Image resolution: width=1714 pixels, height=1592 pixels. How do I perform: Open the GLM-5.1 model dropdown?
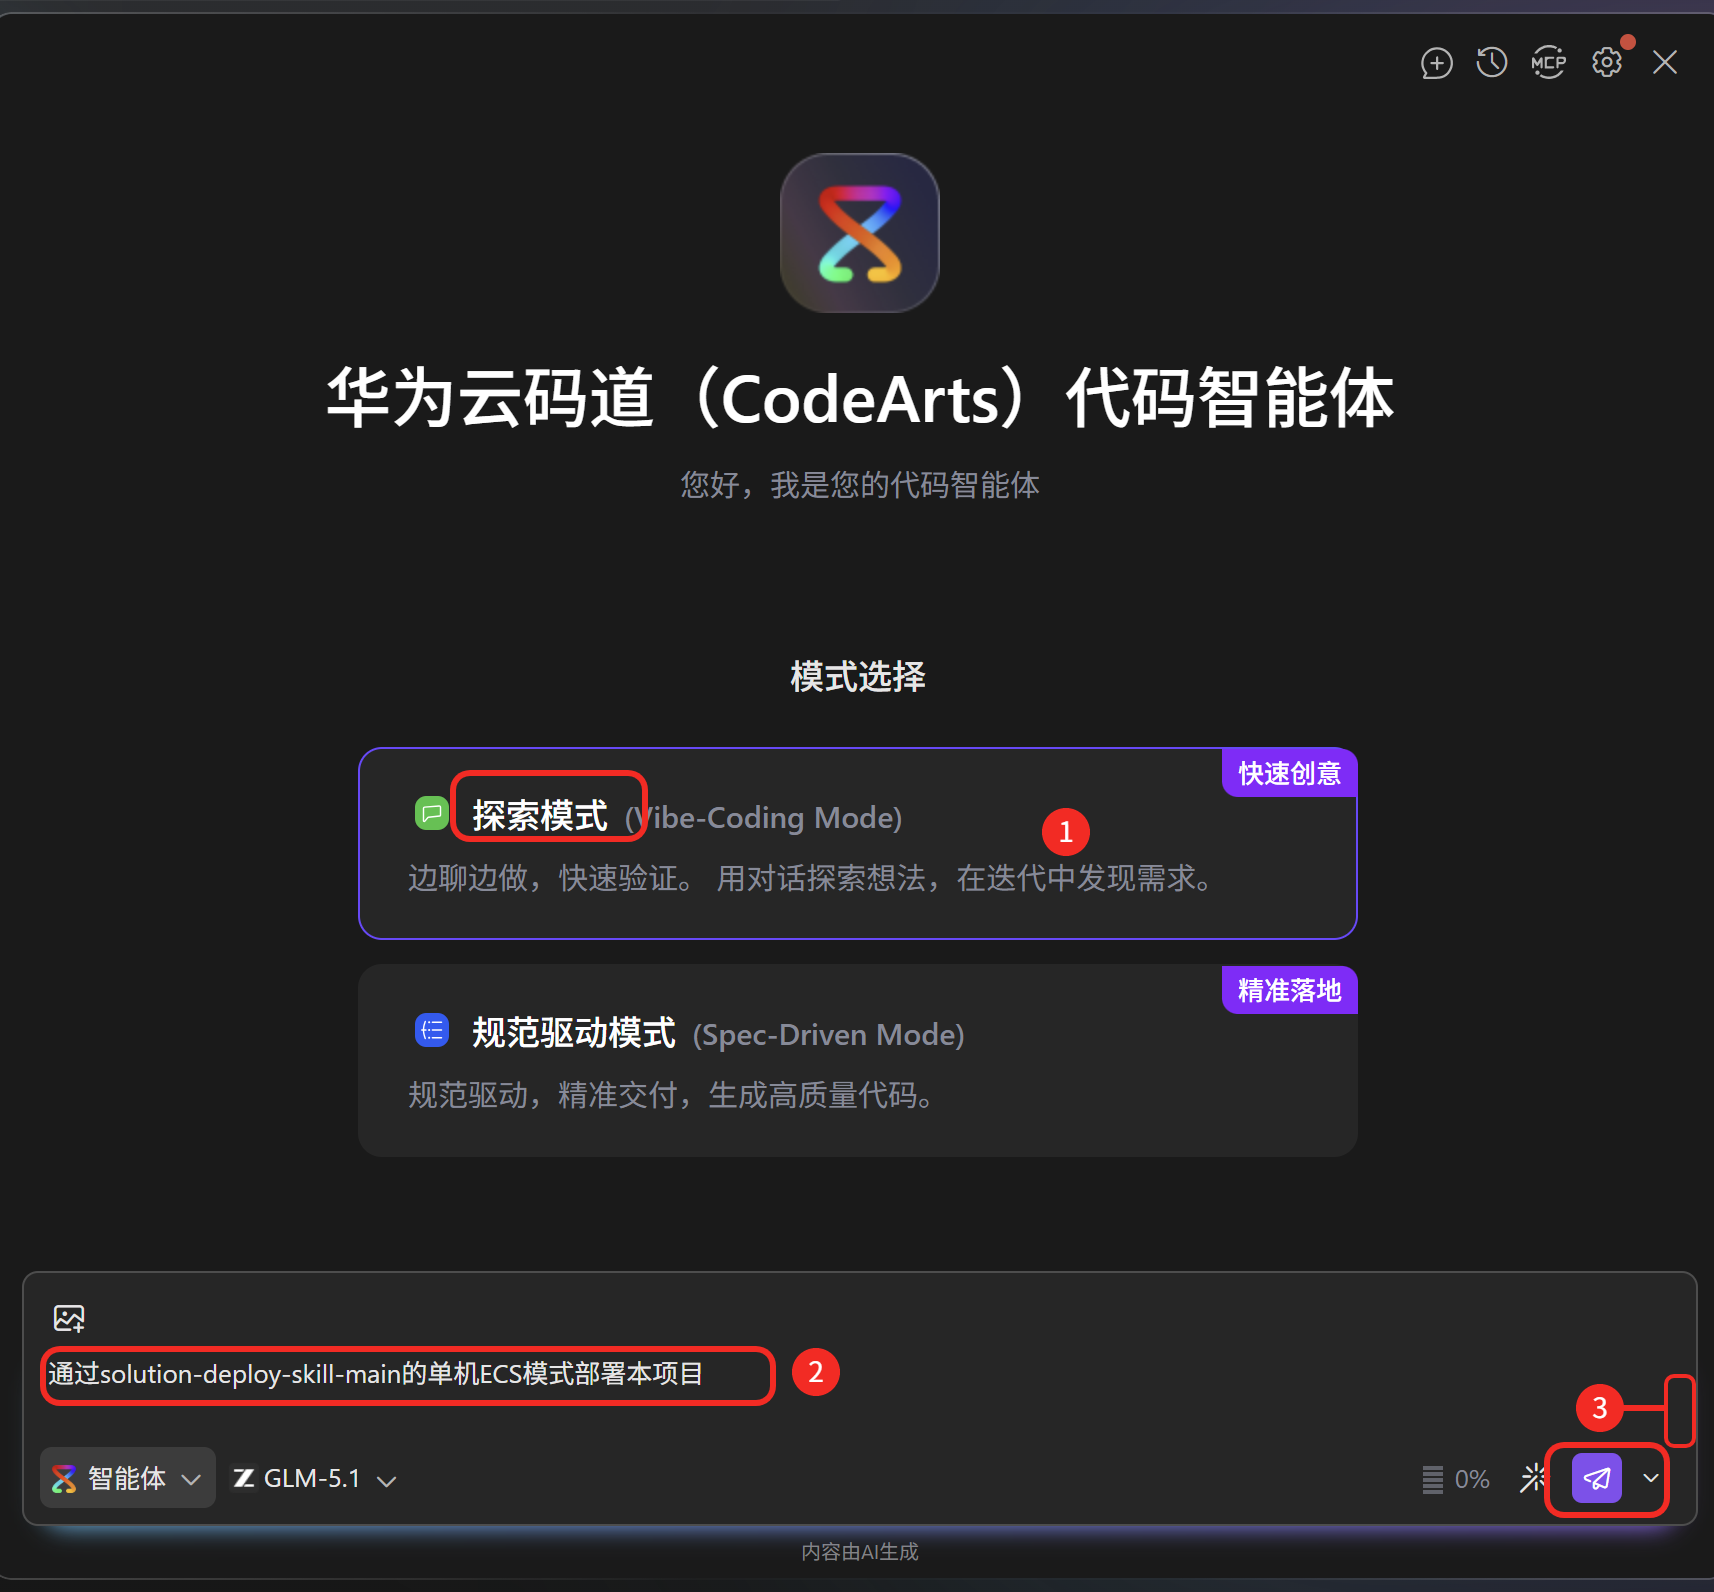pos(315,1478)
